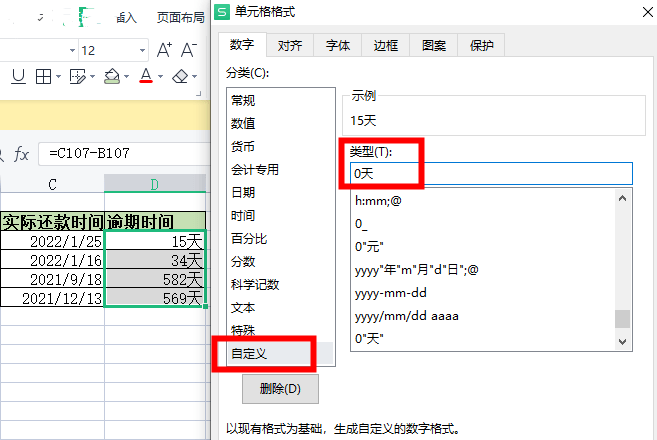This screenshot has width=657, height=440.
Task: Click the decrease font size icon
Action: [189, 50]
